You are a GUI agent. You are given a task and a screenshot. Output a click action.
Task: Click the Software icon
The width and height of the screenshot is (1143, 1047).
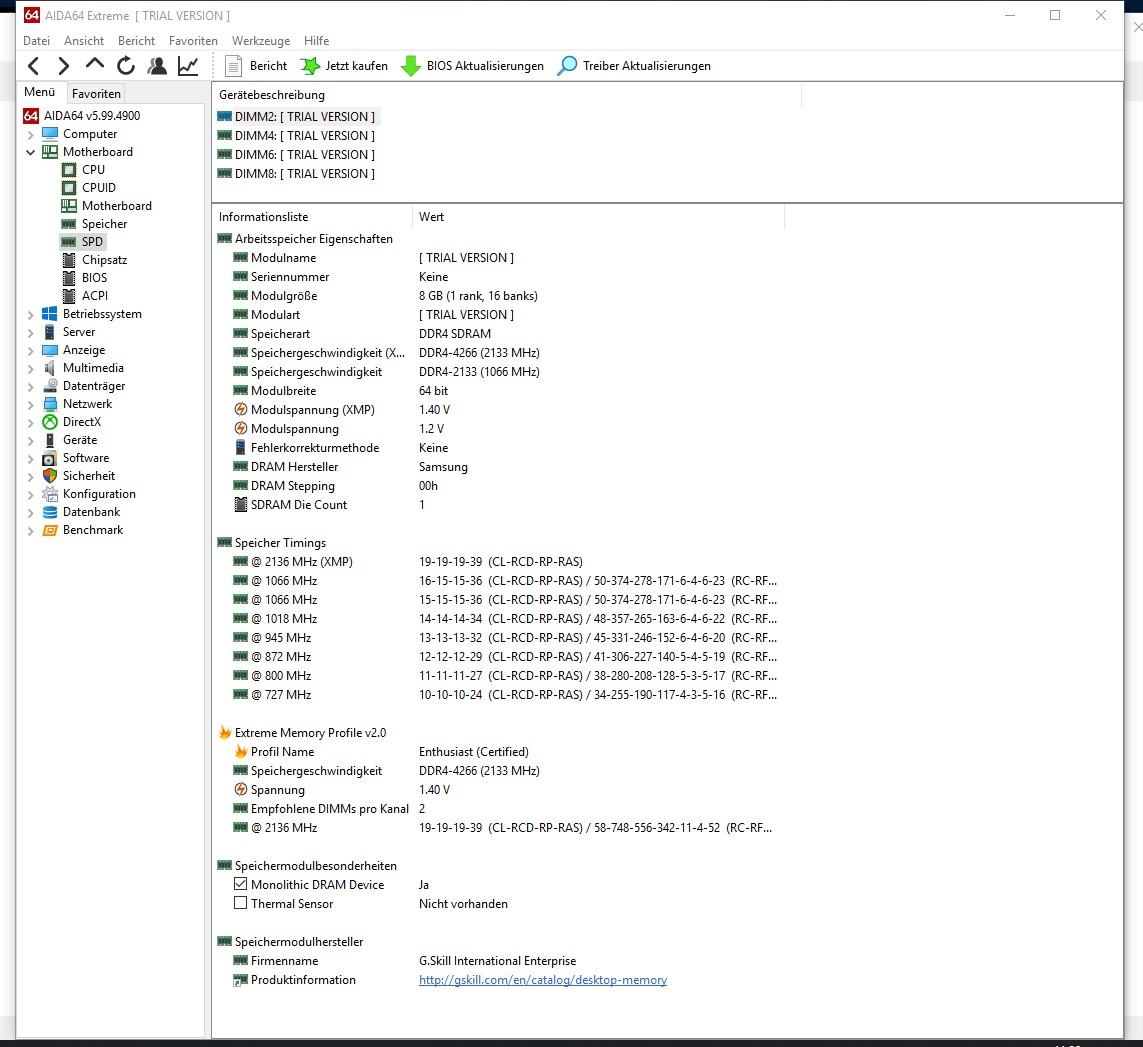click(50, 458)
